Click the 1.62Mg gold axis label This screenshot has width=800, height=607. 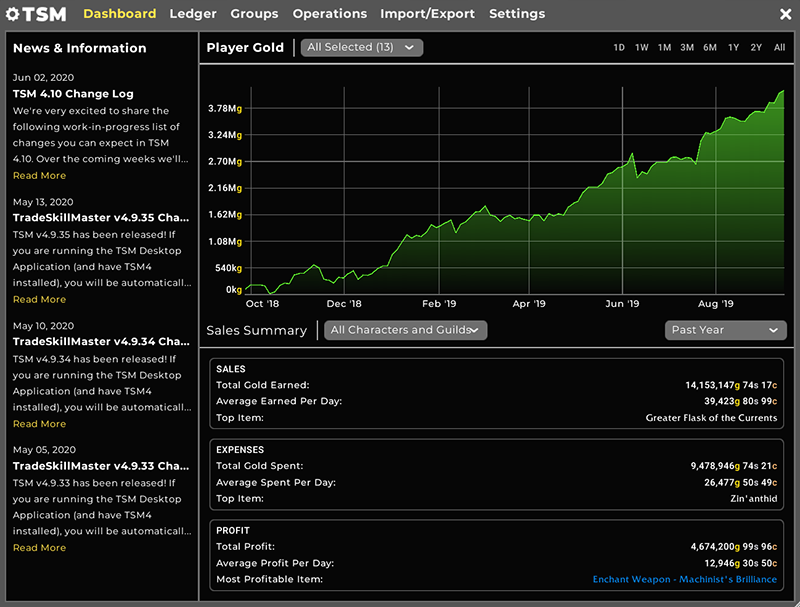pyautogui.click(x=225, y=215)
